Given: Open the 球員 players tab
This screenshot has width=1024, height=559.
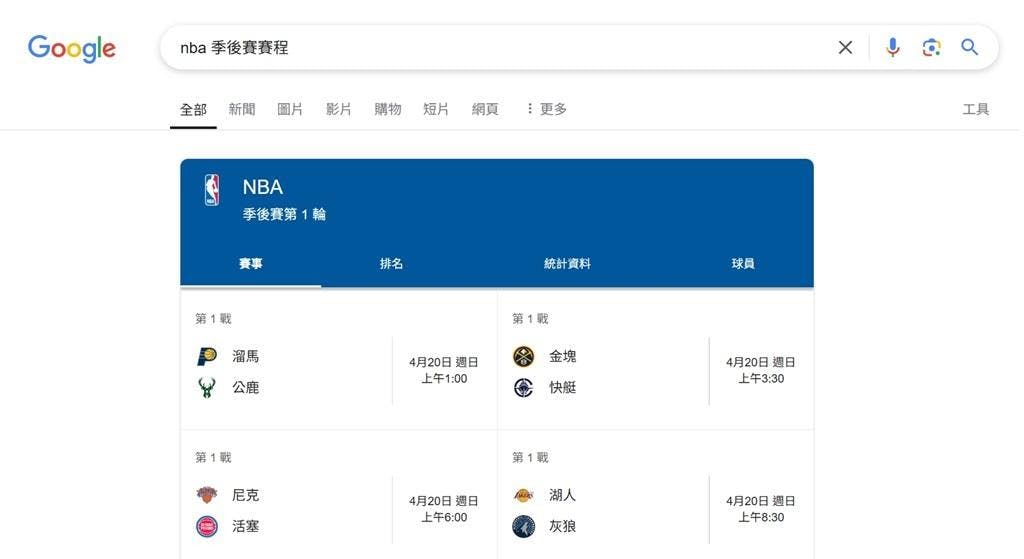Looking at the screenshot, I should [743, 263].
